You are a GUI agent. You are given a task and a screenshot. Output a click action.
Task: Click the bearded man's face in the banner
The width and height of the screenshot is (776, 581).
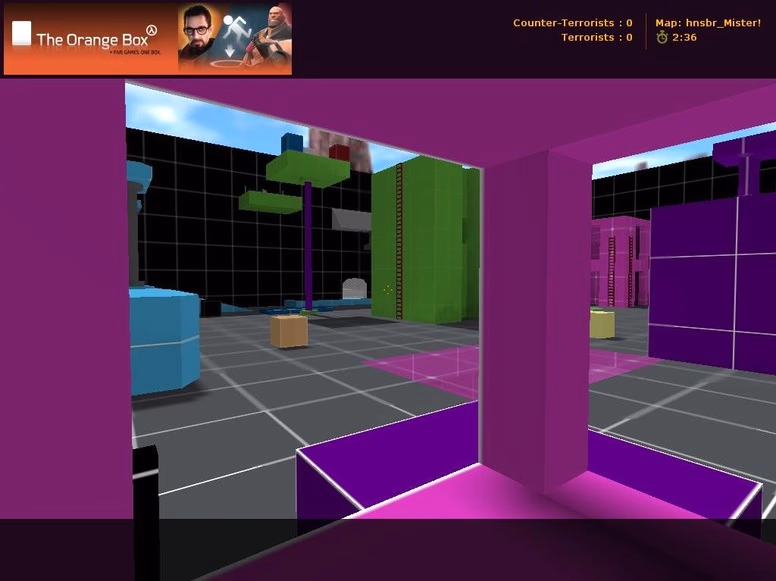tap(196, 31)
